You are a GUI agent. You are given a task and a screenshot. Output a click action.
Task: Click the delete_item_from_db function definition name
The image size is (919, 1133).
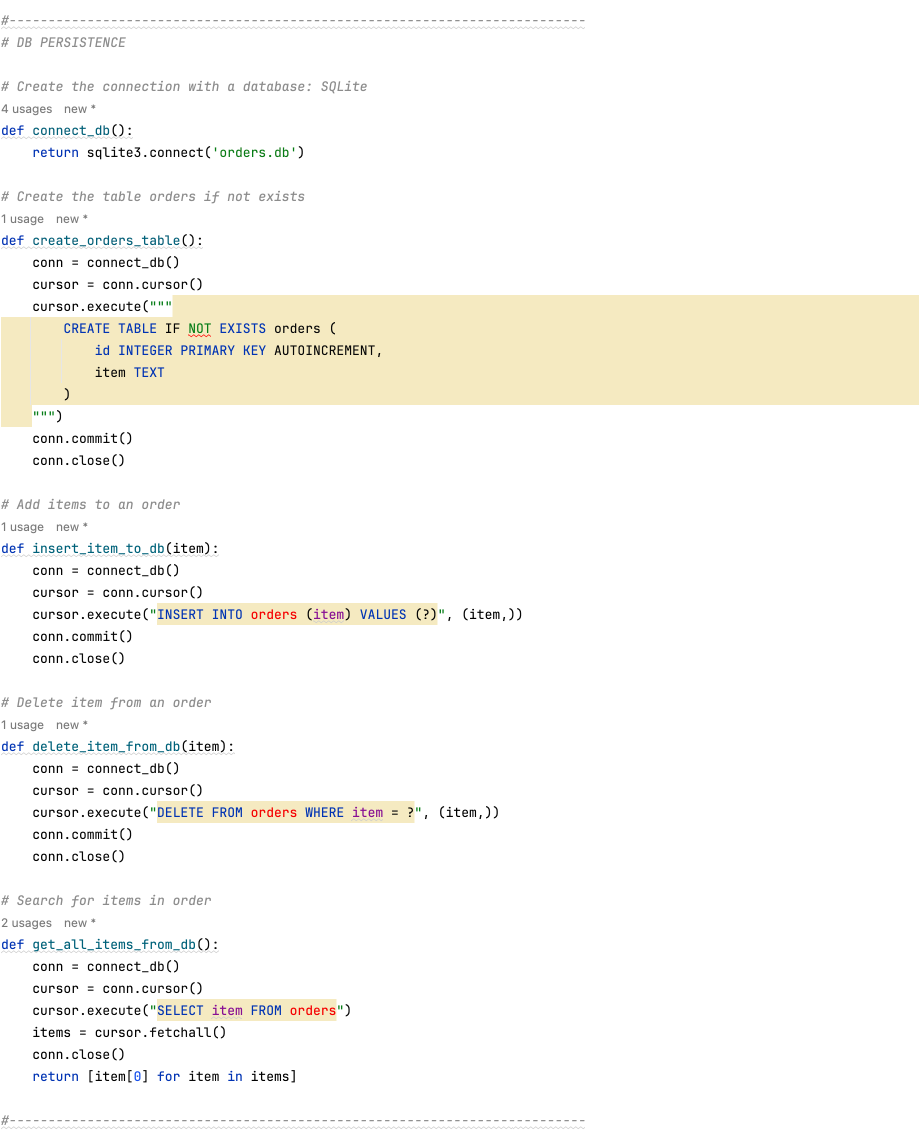click(106, 747)
